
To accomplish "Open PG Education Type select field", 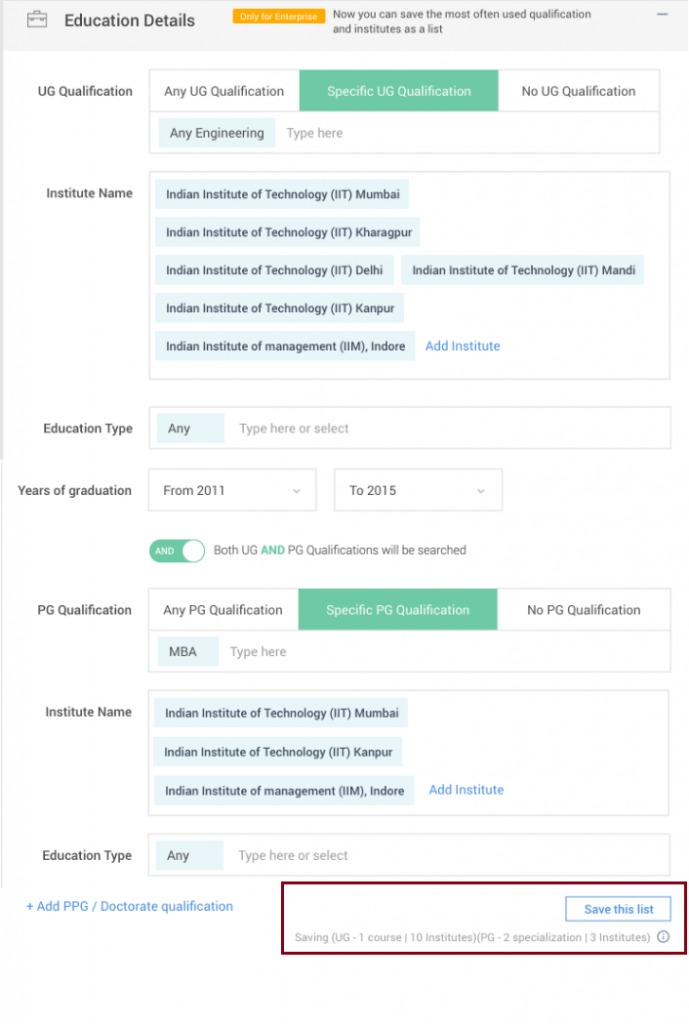I will click(x=409, y=855).
